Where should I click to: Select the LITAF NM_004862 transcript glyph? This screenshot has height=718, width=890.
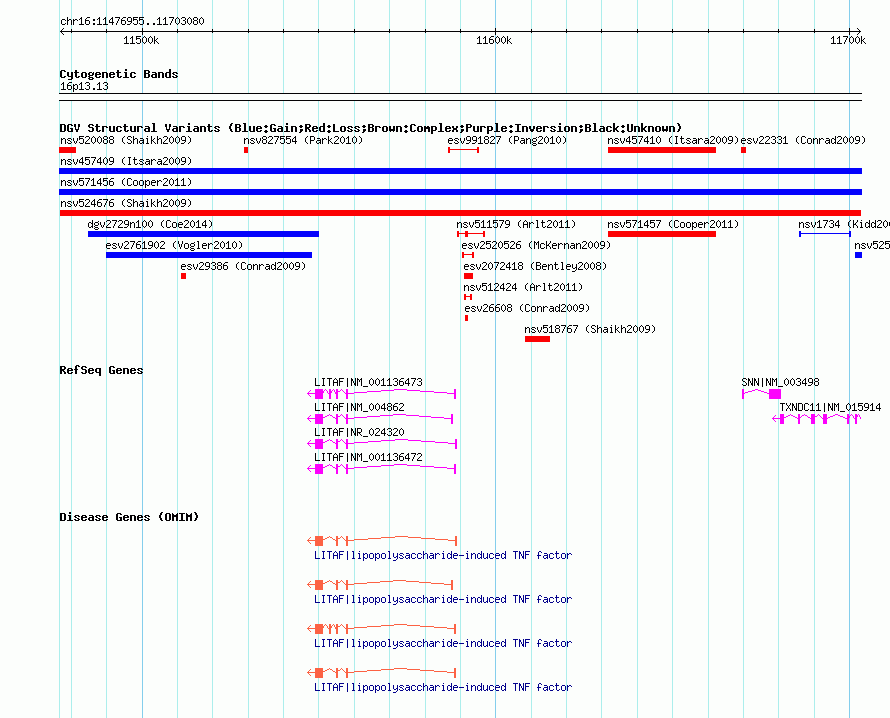[380, 418]
